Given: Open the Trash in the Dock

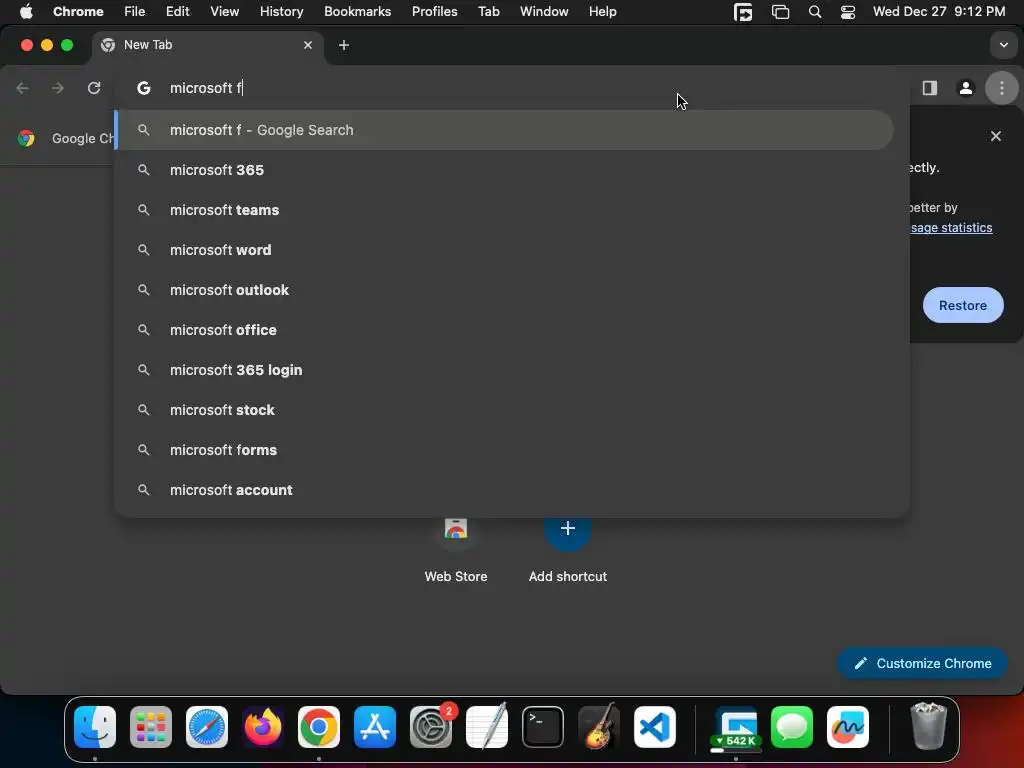Looking at the screenshot, I should (x=928, y=726).
